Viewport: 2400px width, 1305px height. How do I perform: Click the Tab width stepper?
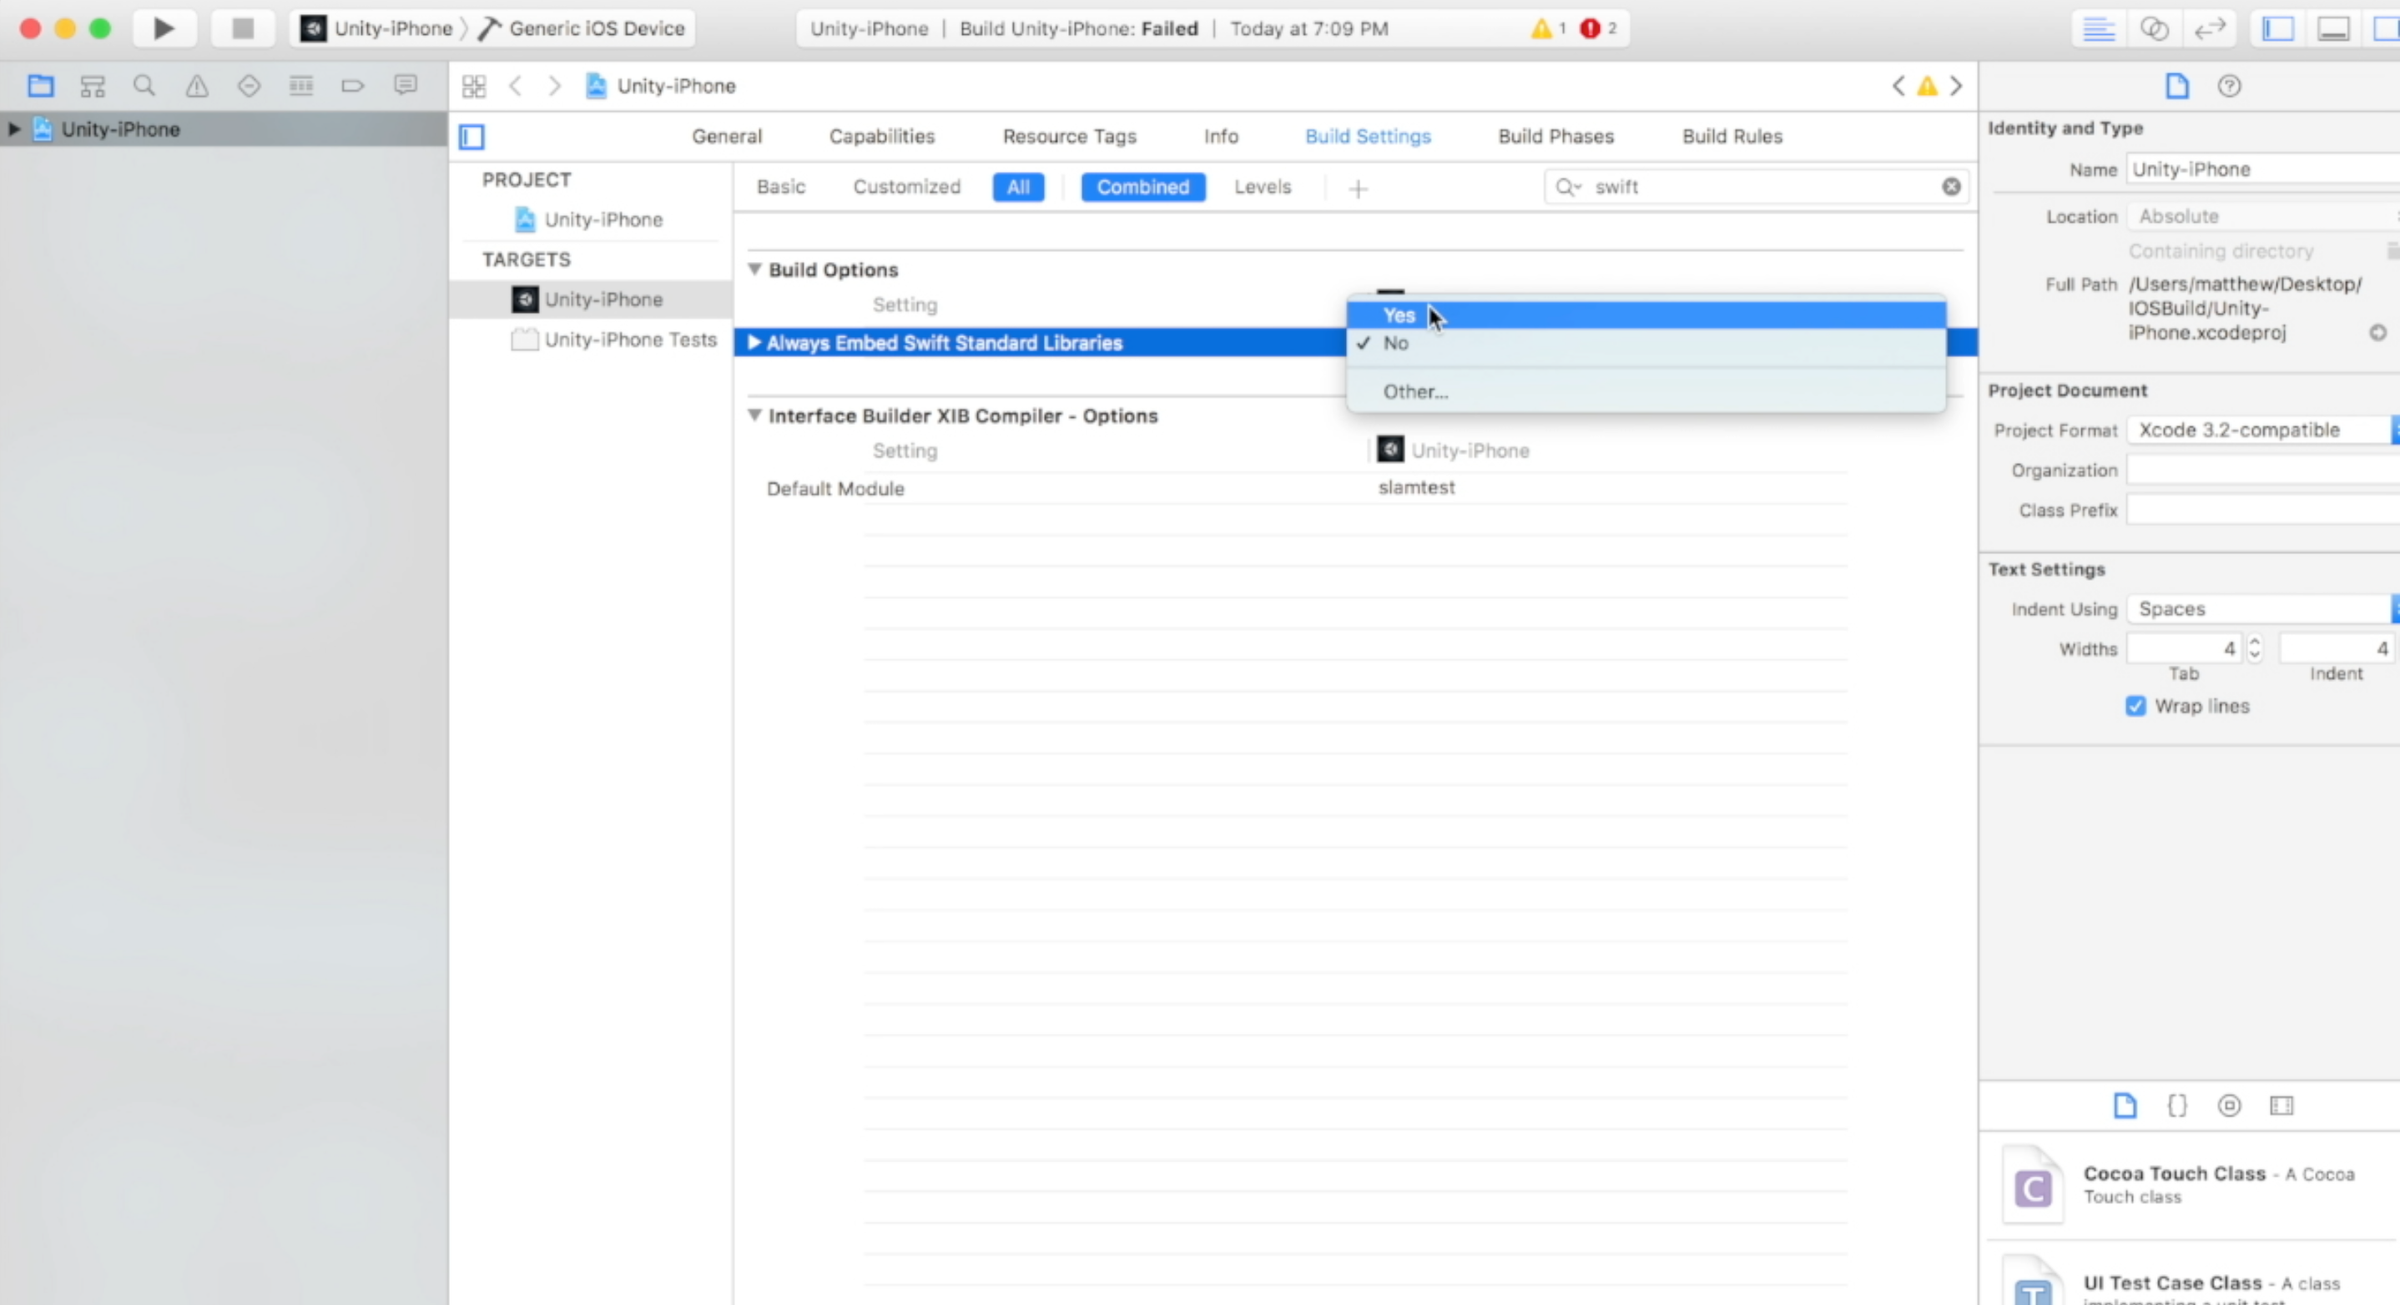2254,648
